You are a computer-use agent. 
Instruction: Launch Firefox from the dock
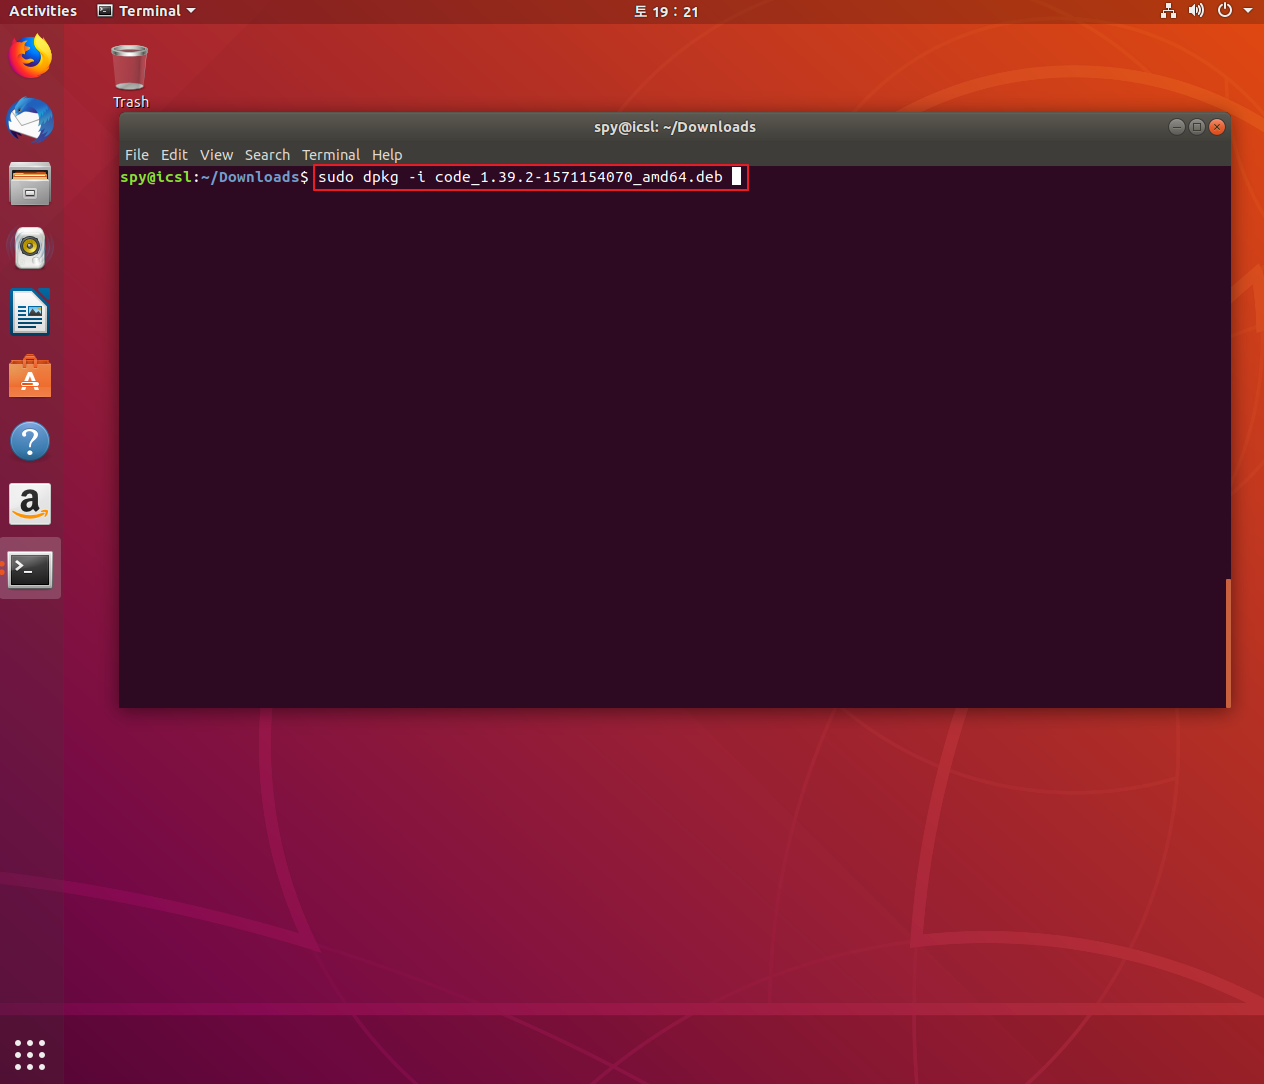click(x=30, y=55)
